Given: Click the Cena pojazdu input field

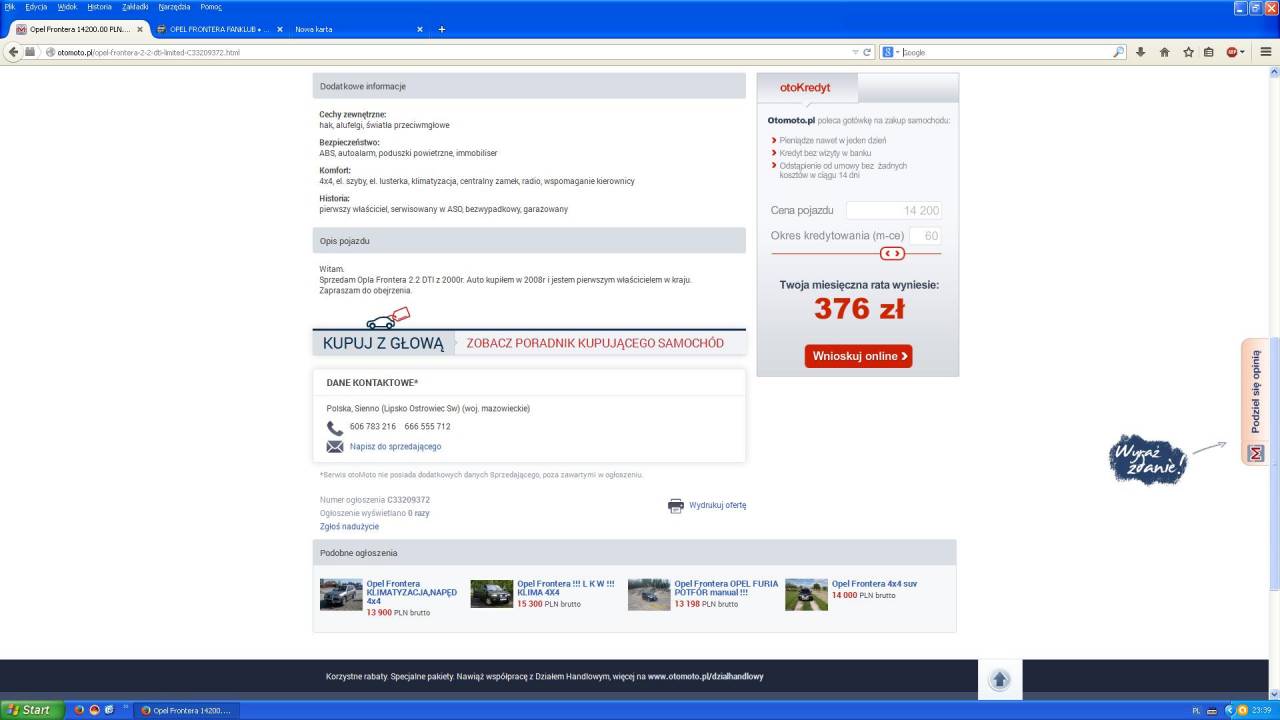Looking at the screenshot, I should coord(893,211).
